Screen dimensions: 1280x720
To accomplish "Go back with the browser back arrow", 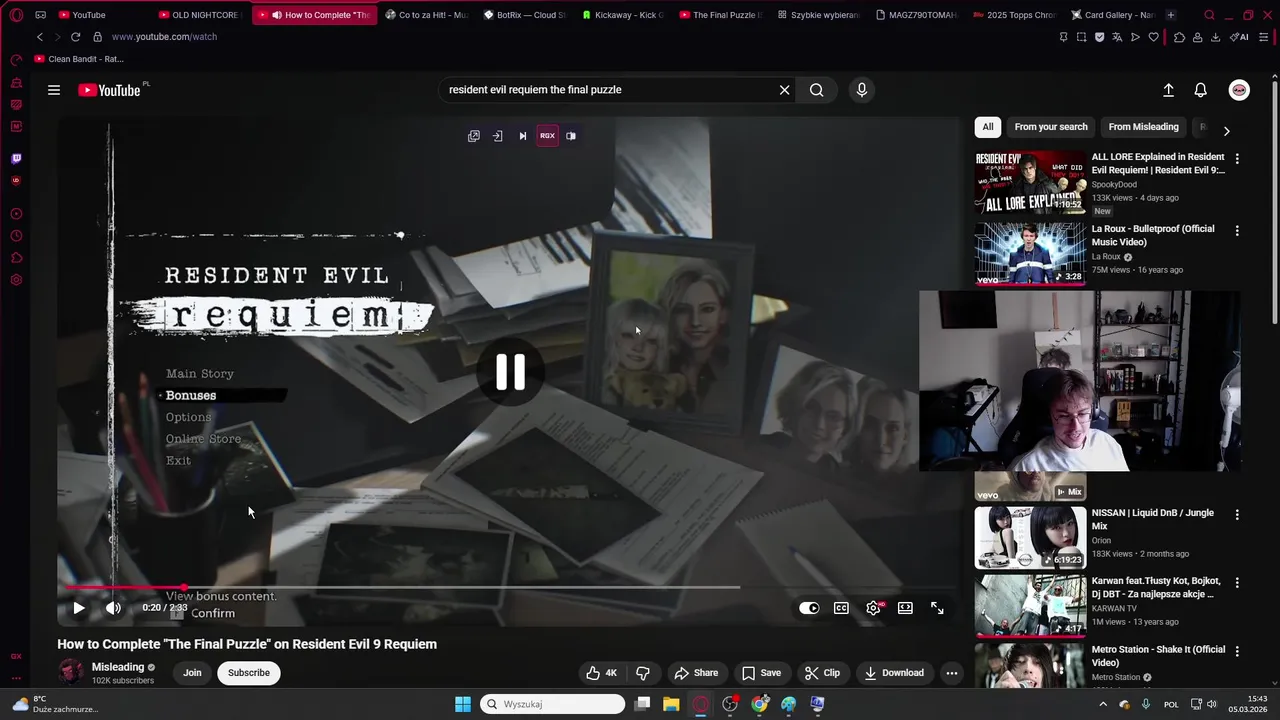I will pos(39,37).
